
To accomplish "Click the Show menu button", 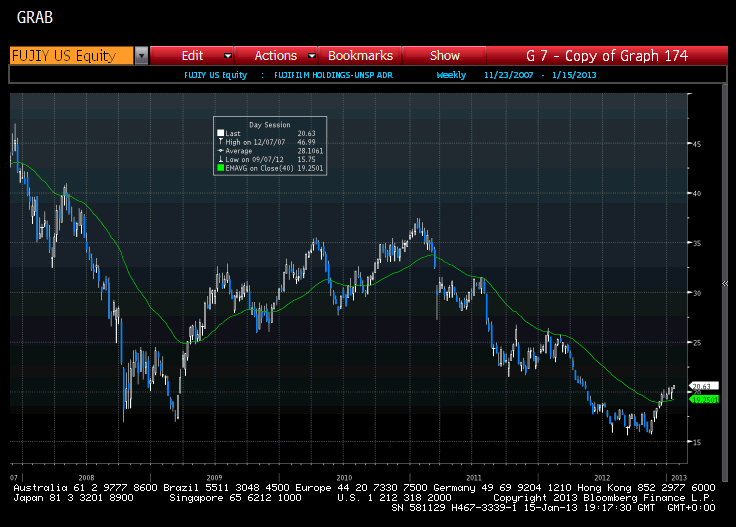I will click(x=445, y=56).
